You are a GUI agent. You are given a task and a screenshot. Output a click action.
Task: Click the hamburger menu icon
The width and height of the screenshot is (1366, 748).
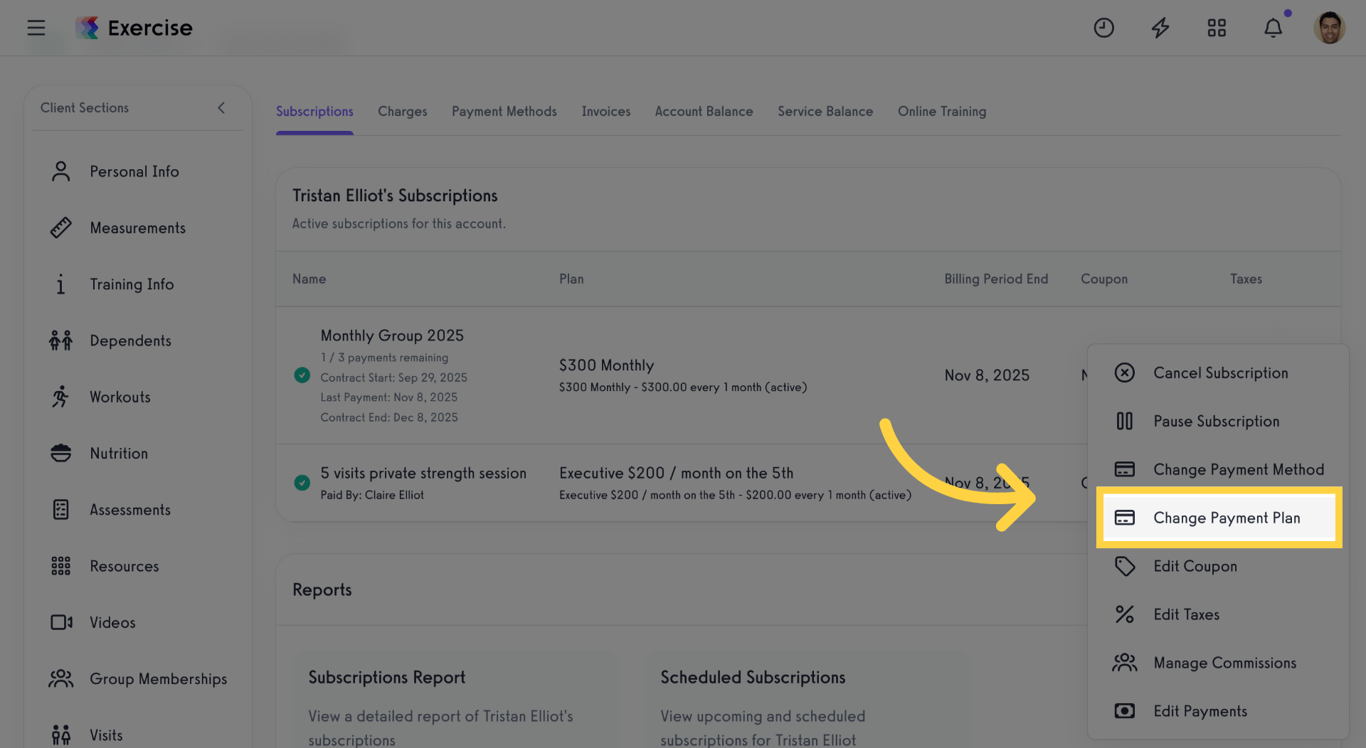pos(36,27)
